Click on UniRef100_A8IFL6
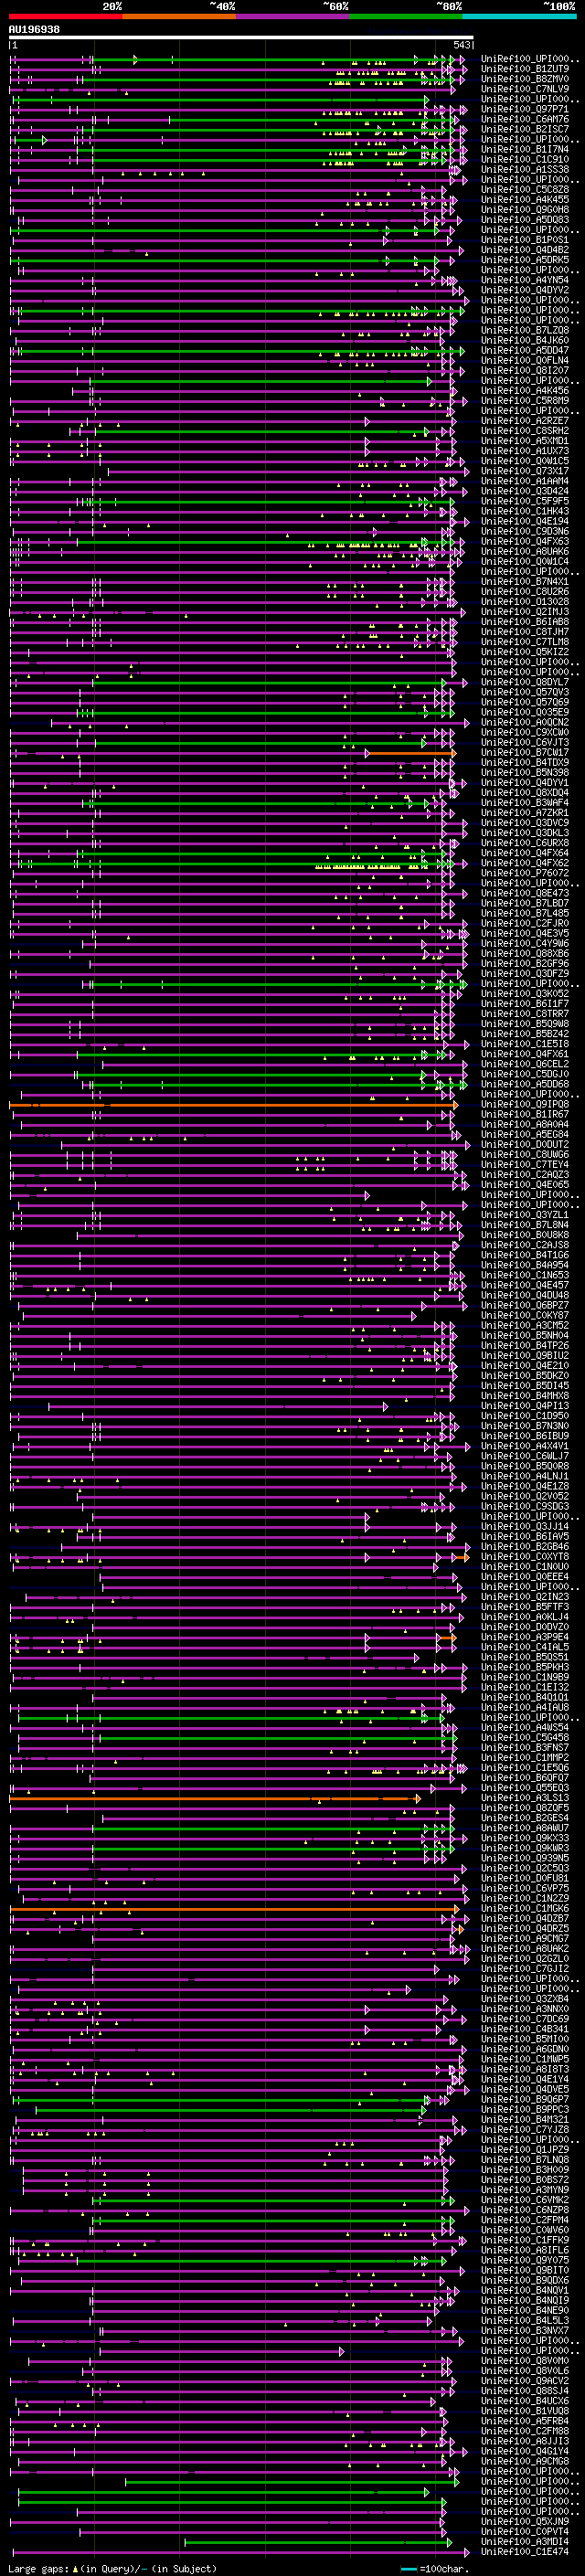The image size is (585, 2576). pos(525,2250)
